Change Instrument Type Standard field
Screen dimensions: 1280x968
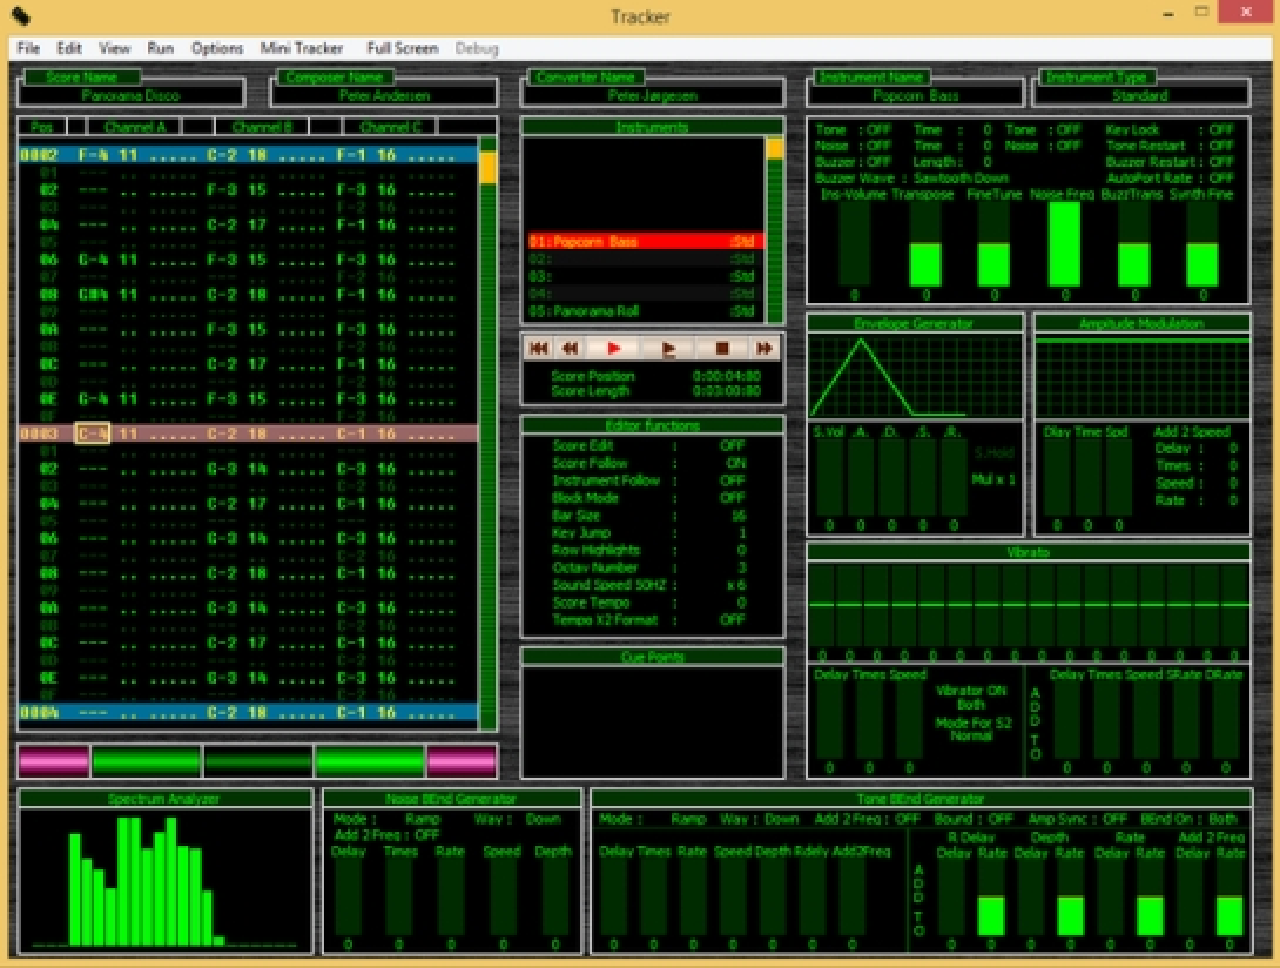pos(1140,95)
